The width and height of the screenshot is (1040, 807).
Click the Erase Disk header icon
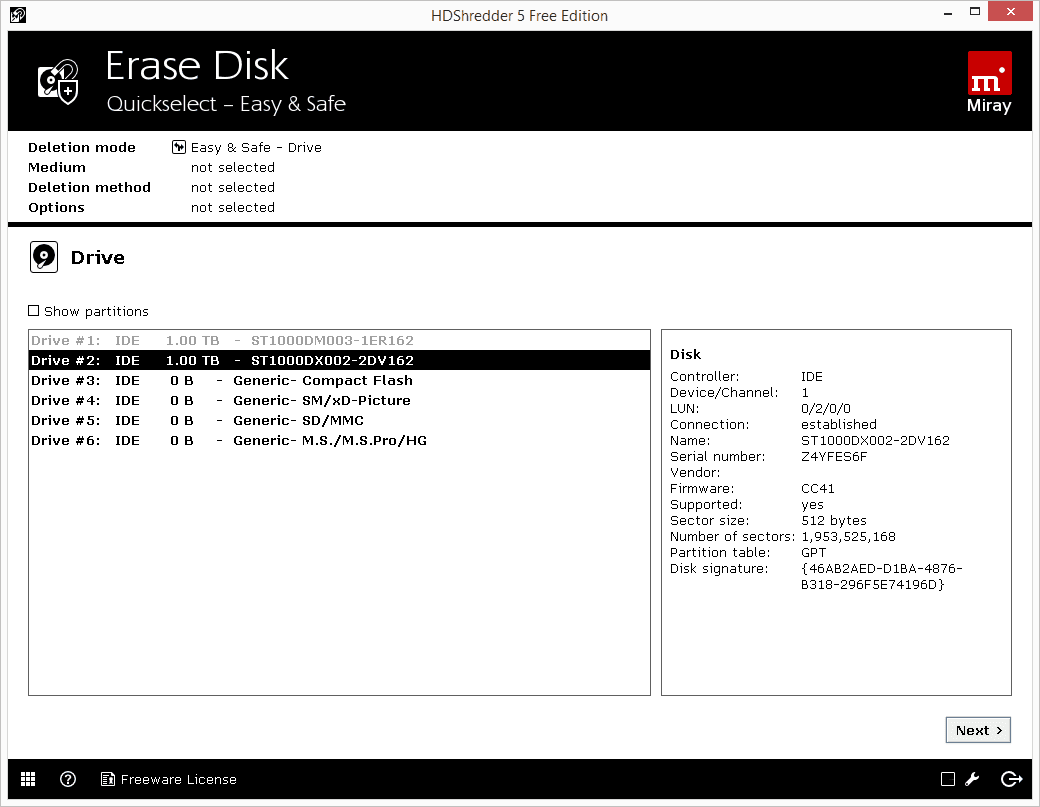pos(58,81)
